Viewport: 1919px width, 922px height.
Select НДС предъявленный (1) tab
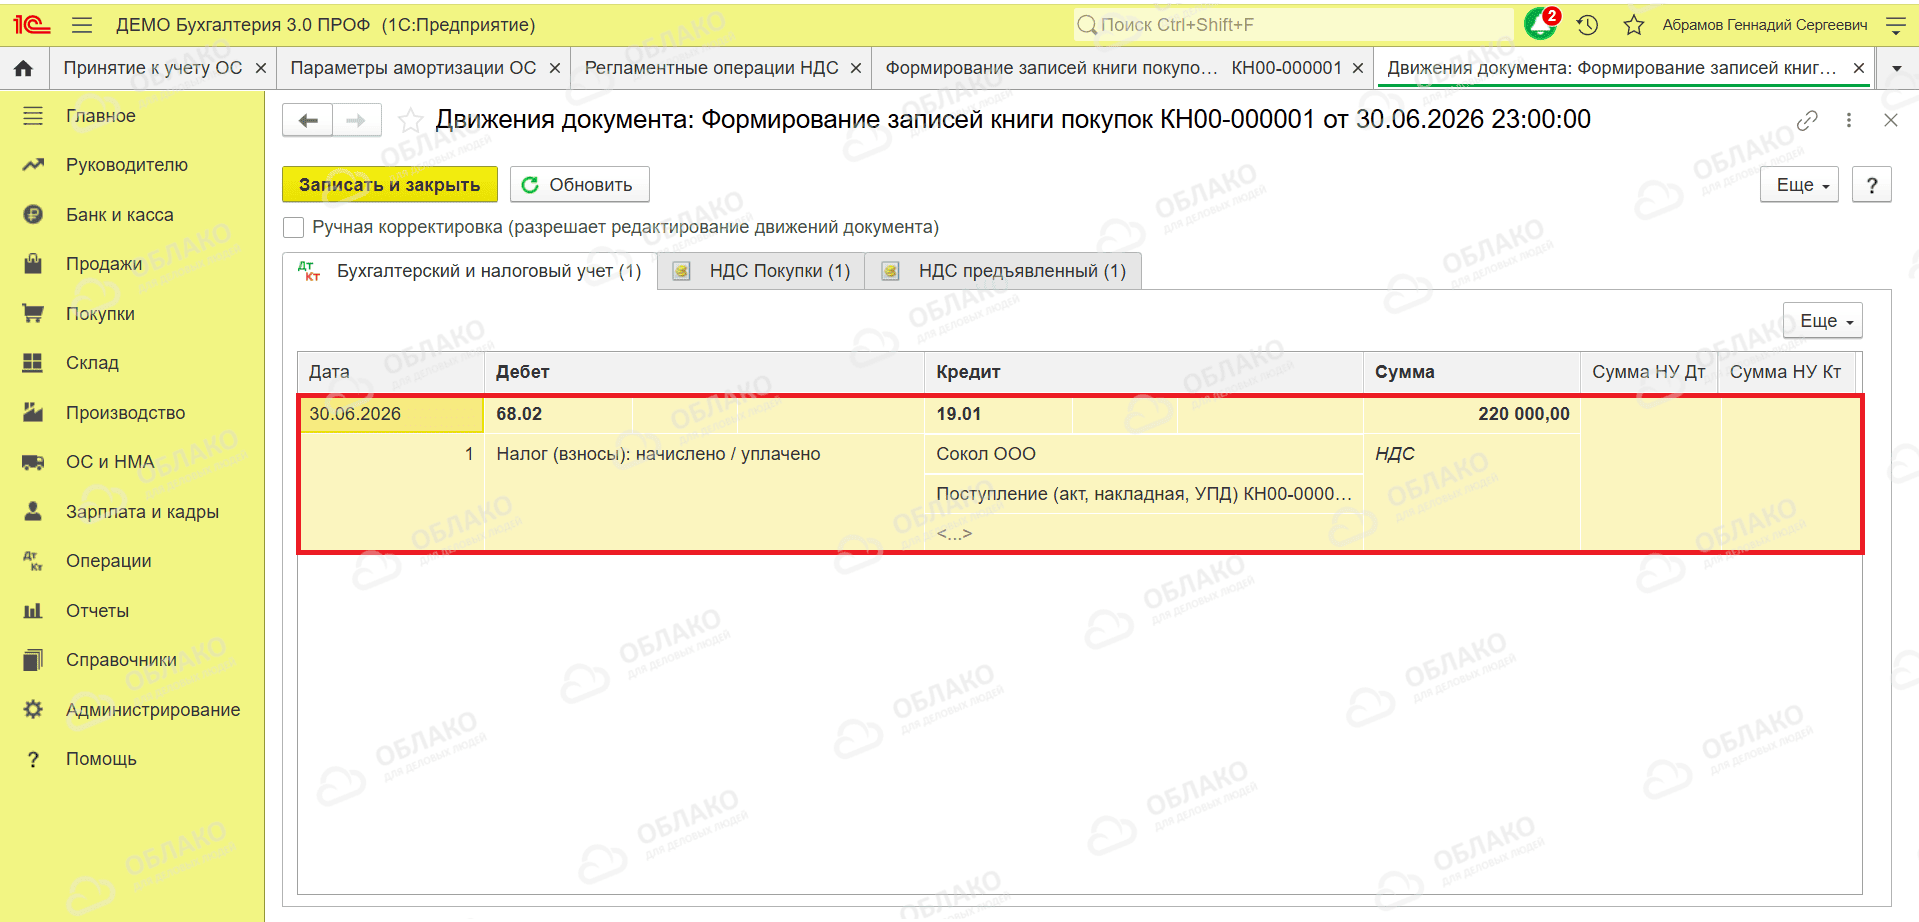tap(1004, 271)
